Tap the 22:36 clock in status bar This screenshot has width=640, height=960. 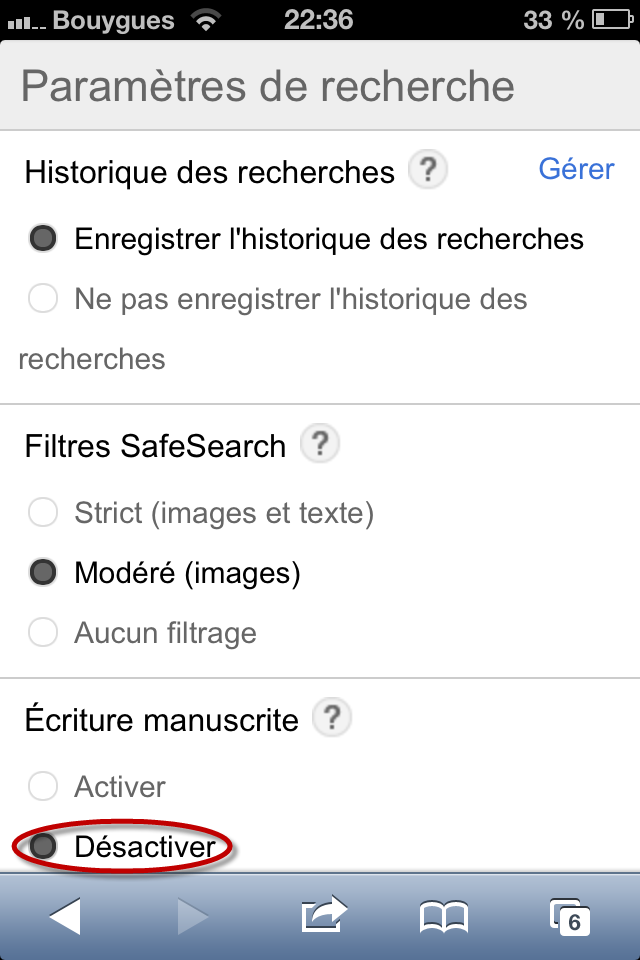[318, 20]
